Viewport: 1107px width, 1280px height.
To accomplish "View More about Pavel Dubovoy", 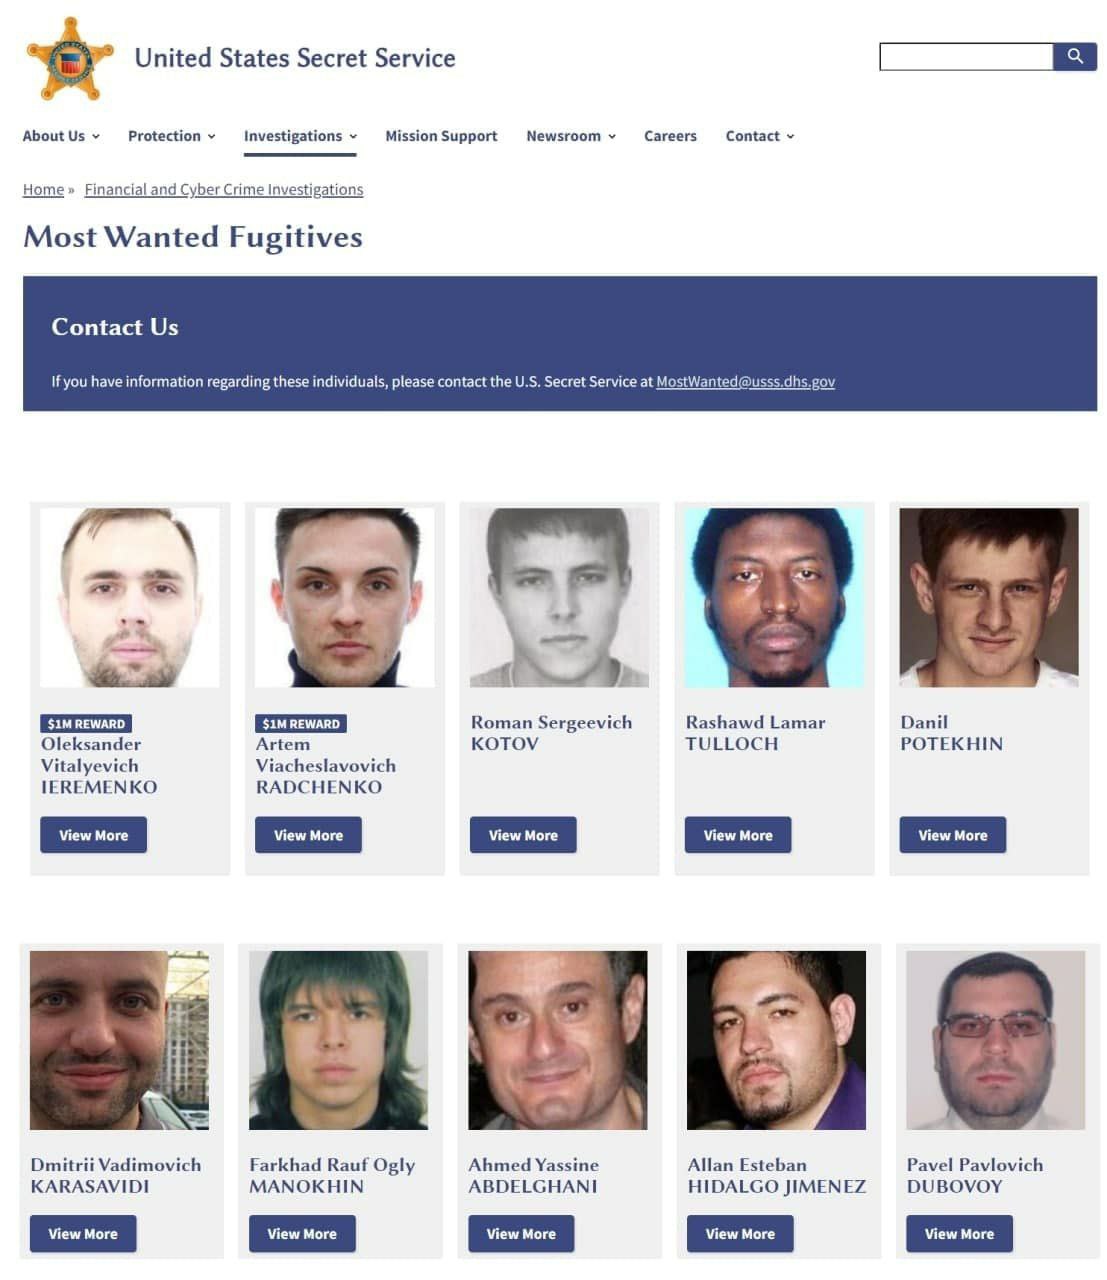I will (x=959, y=1233).
